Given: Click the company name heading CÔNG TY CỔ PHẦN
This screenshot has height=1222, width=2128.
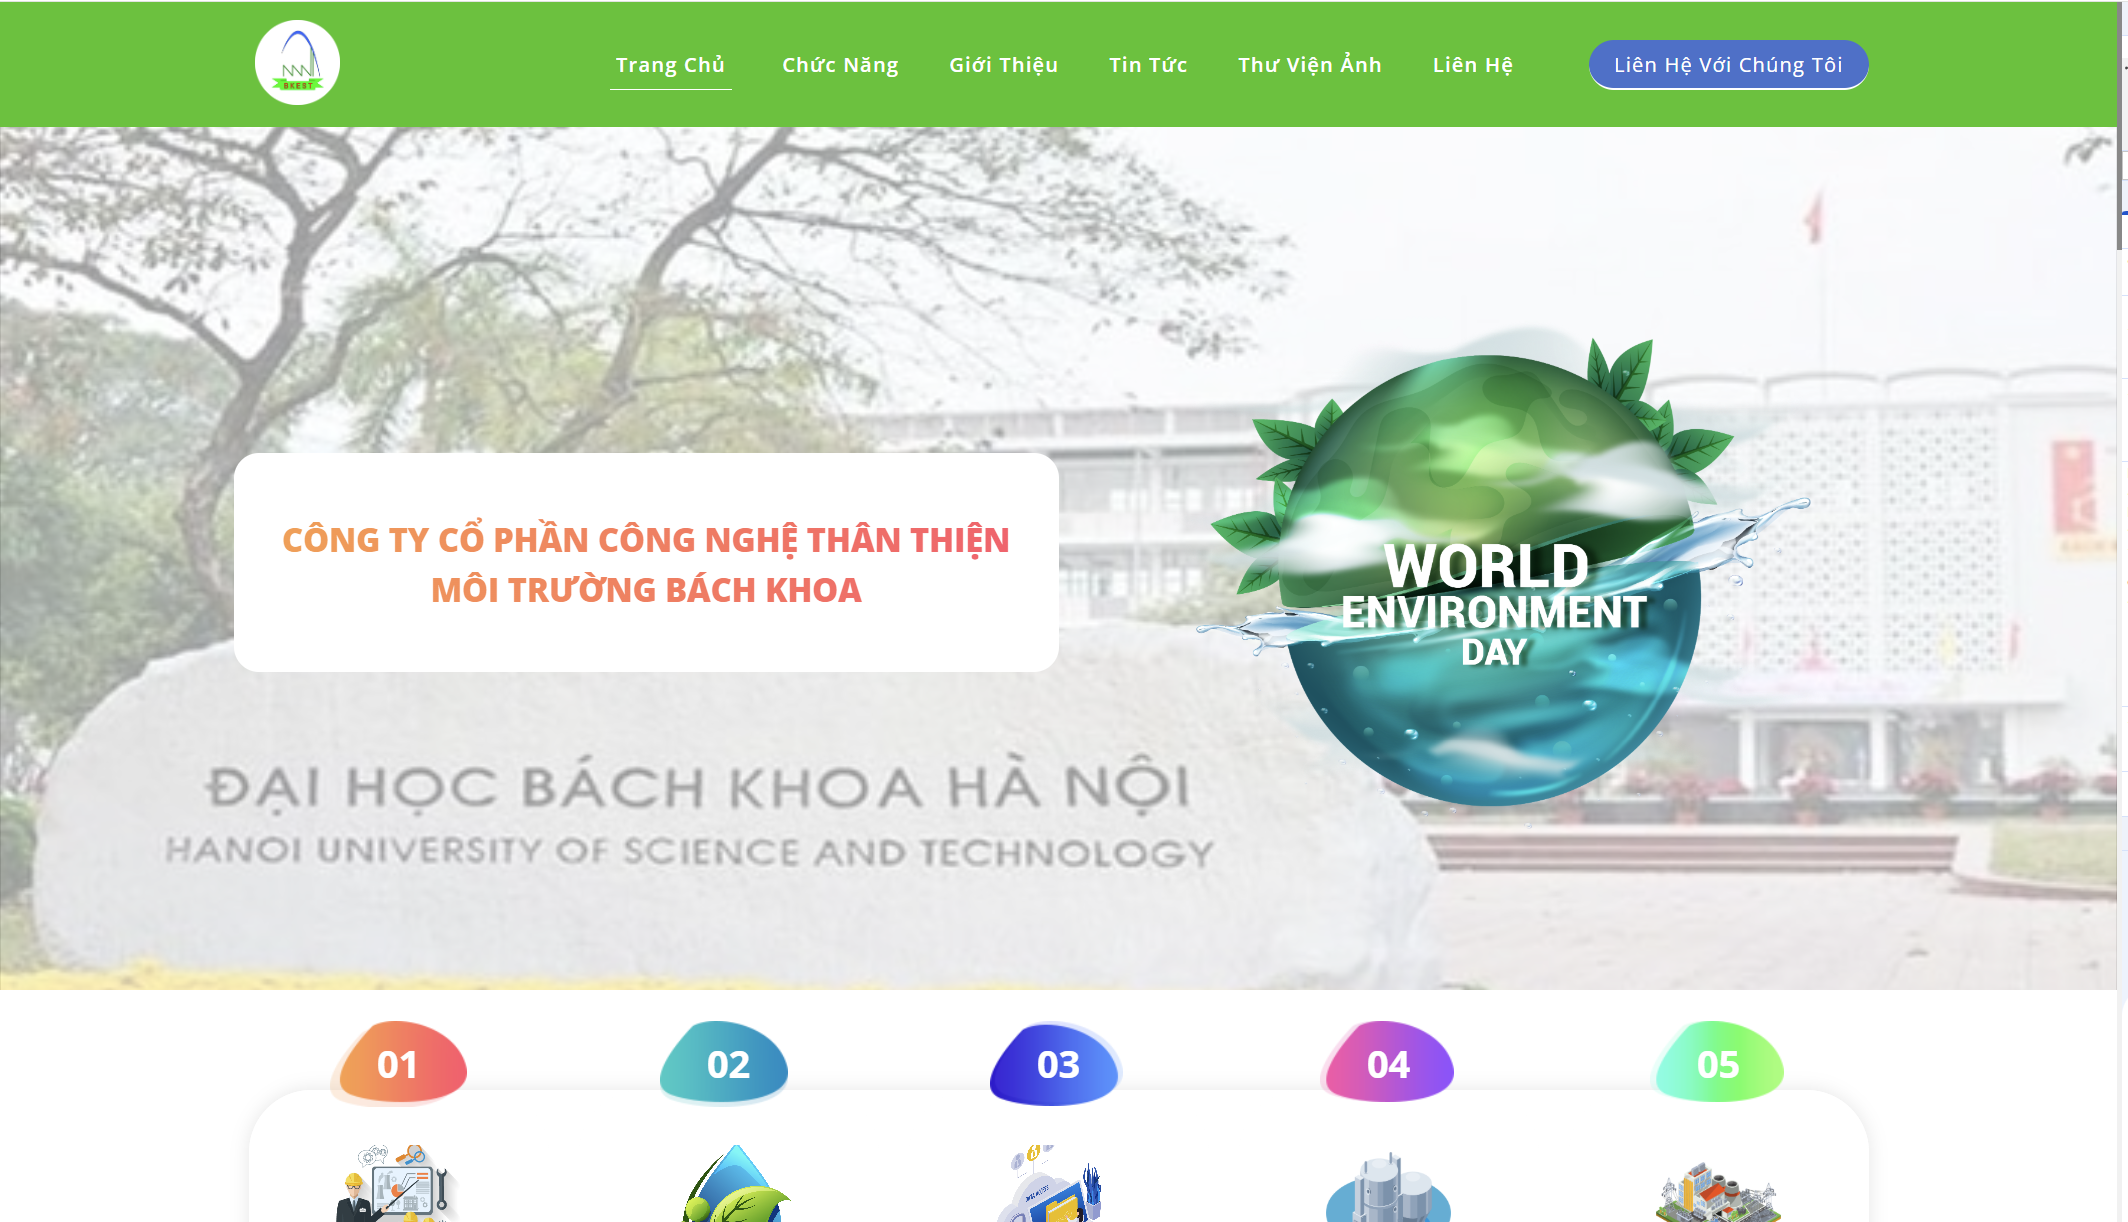Looking at the screenshot, I should click(646, 564).
